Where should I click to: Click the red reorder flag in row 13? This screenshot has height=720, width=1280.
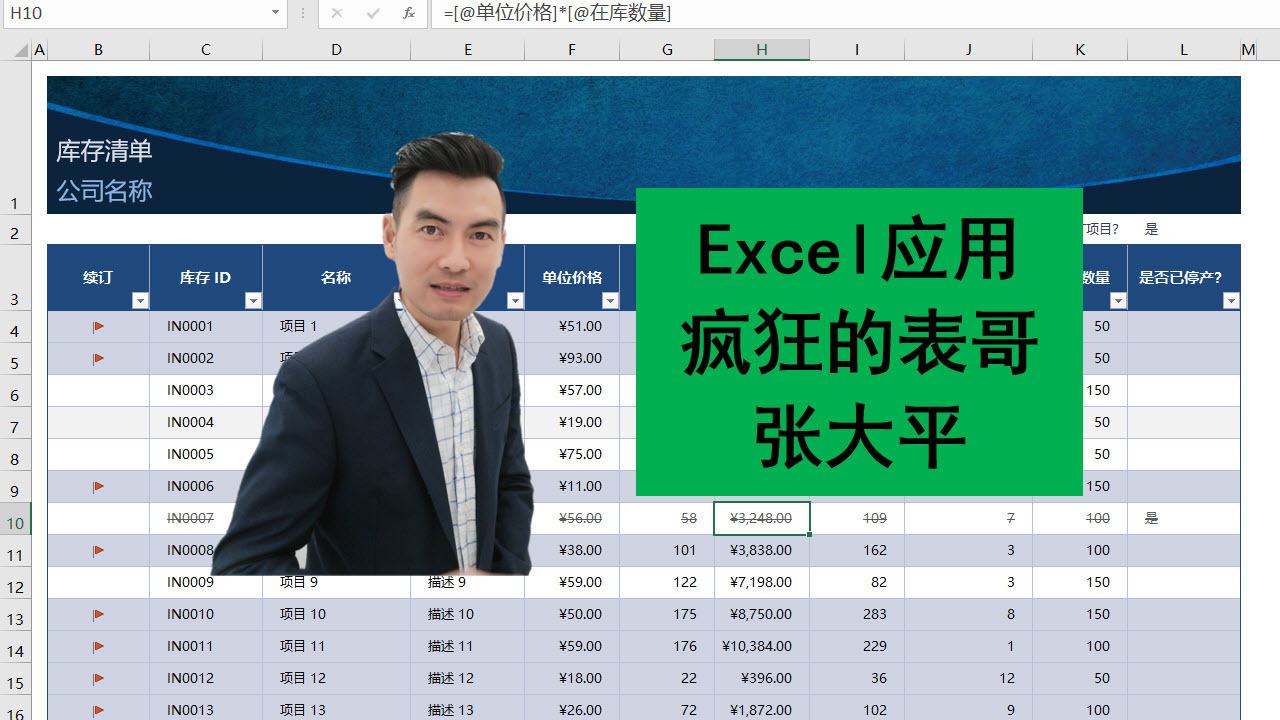pyautogui.click(x=97, y=614)
